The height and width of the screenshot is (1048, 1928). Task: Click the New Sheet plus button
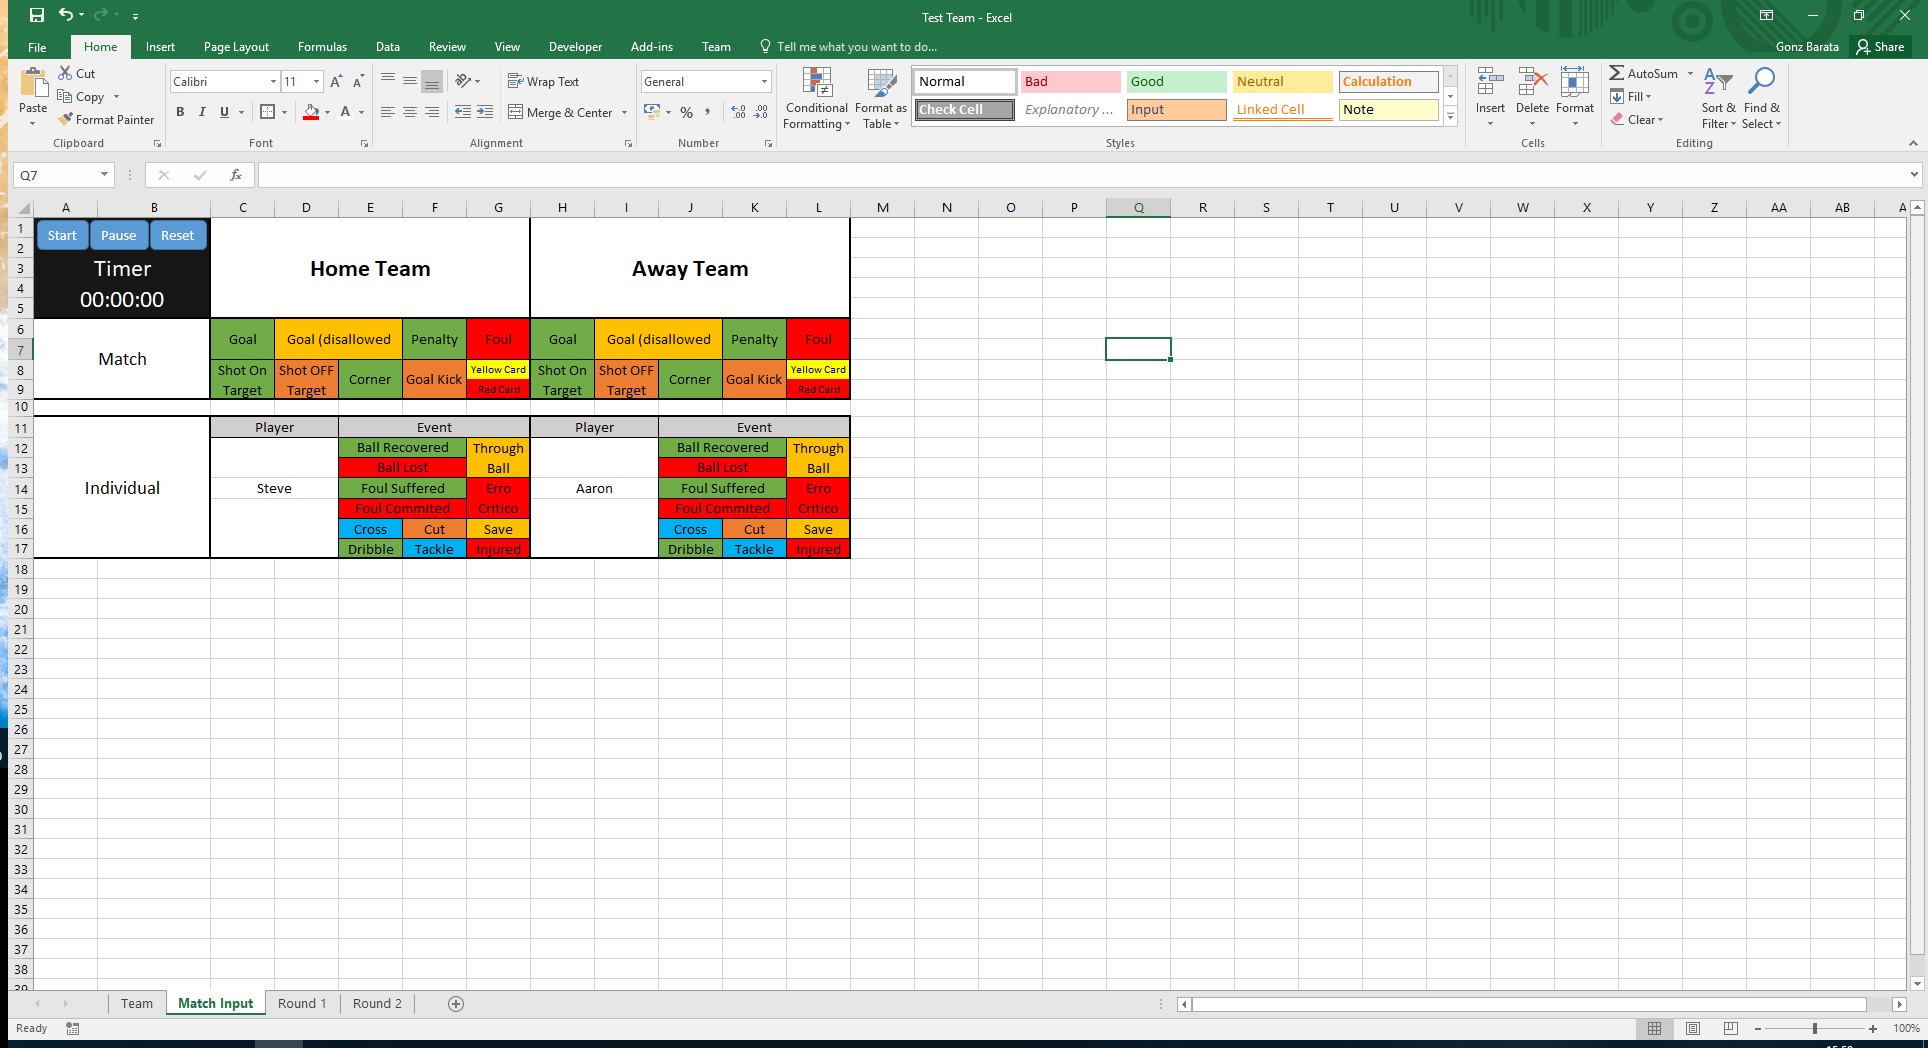[x=455, y=1003]
